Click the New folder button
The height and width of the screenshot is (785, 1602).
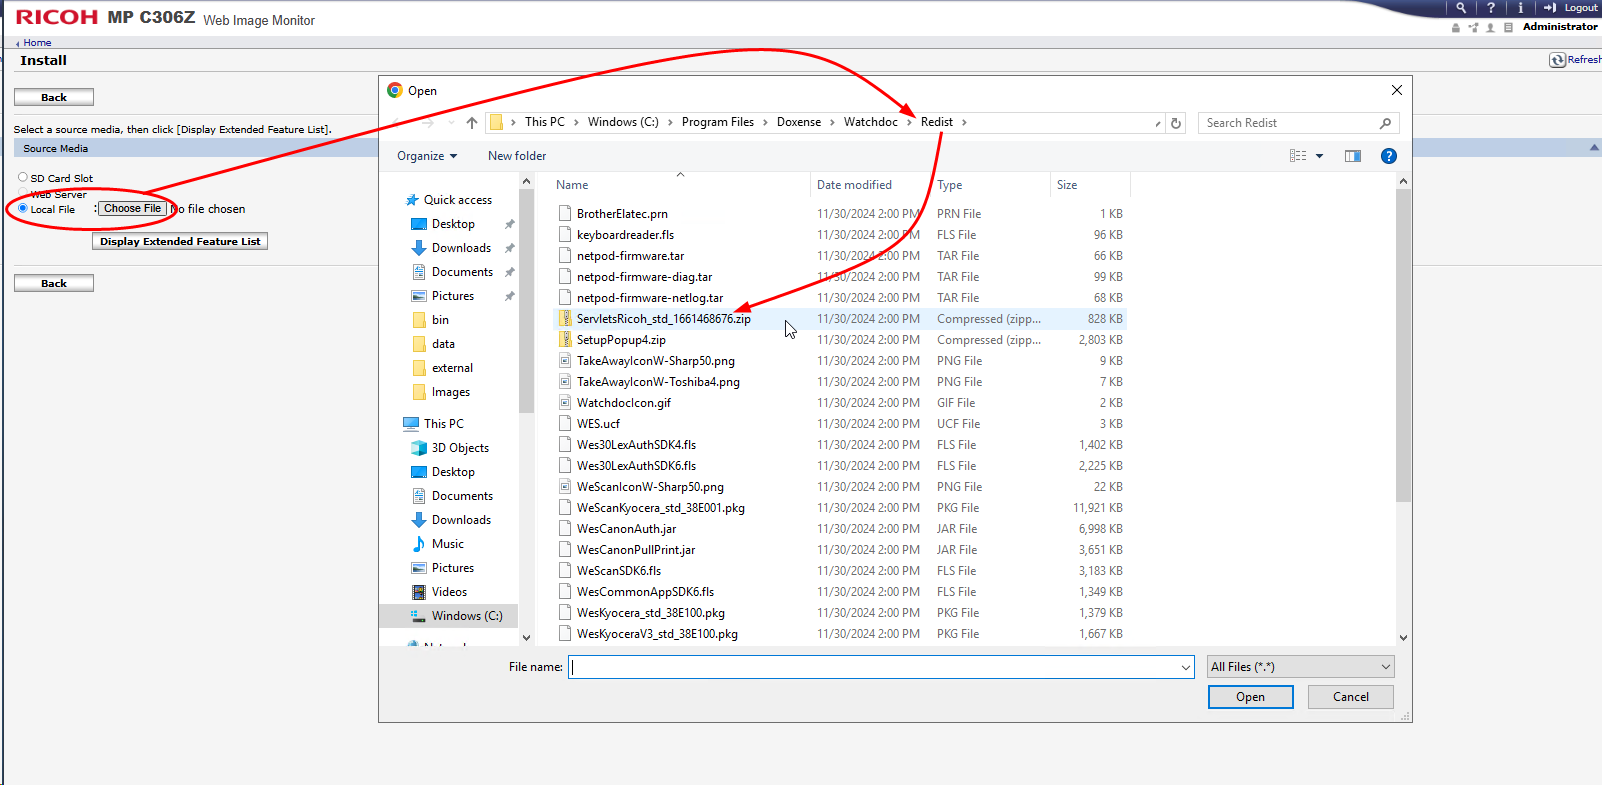[517, 156]
